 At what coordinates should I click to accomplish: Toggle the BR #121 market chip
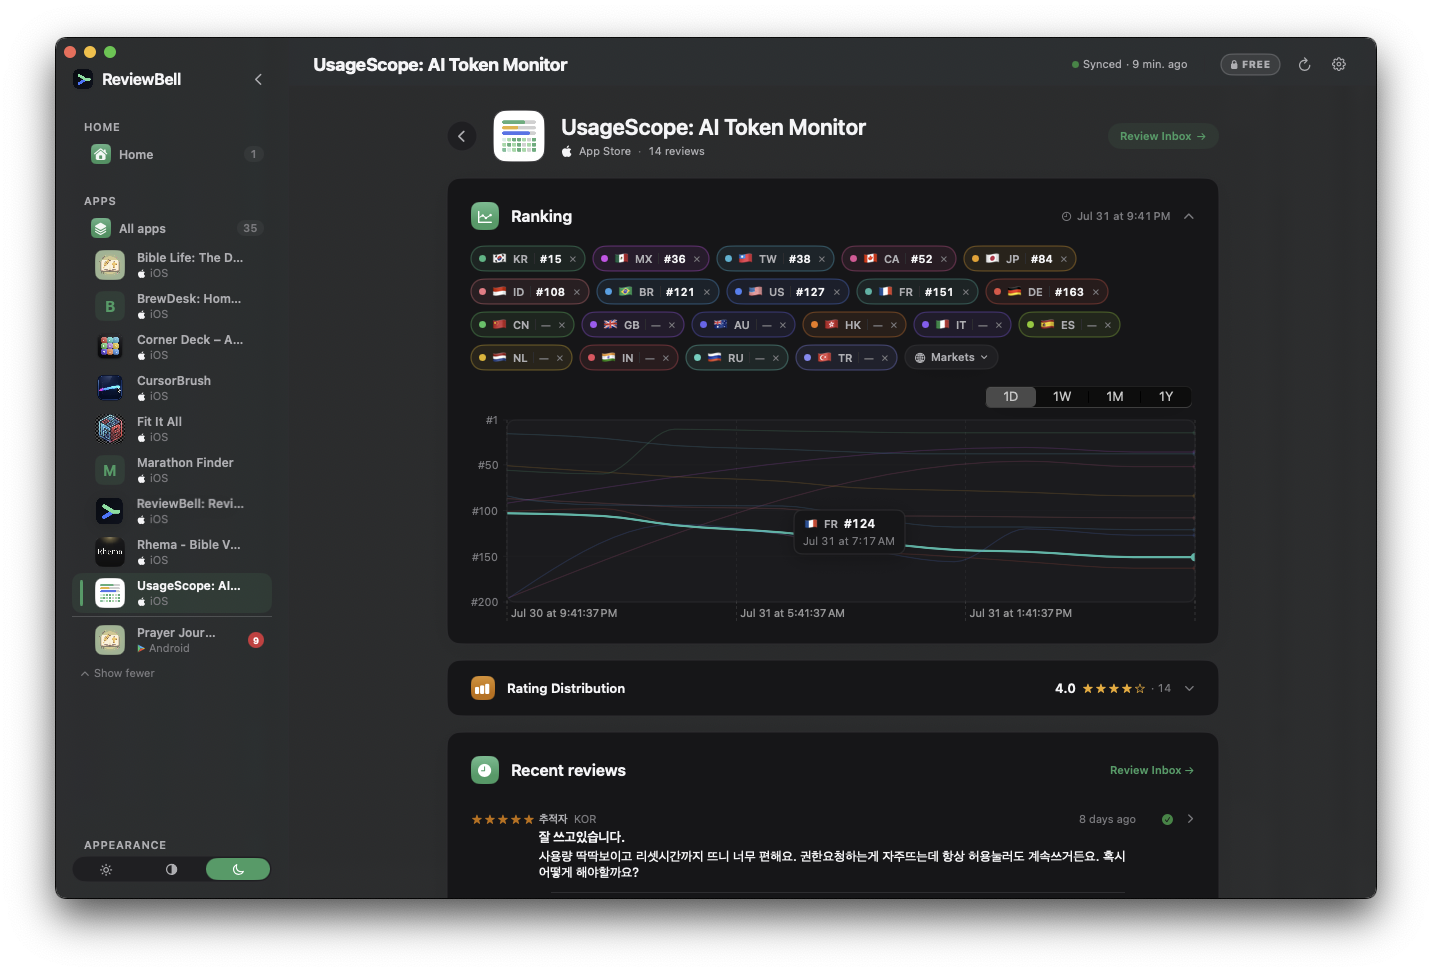pyautogui.click(x=658, y=292)
